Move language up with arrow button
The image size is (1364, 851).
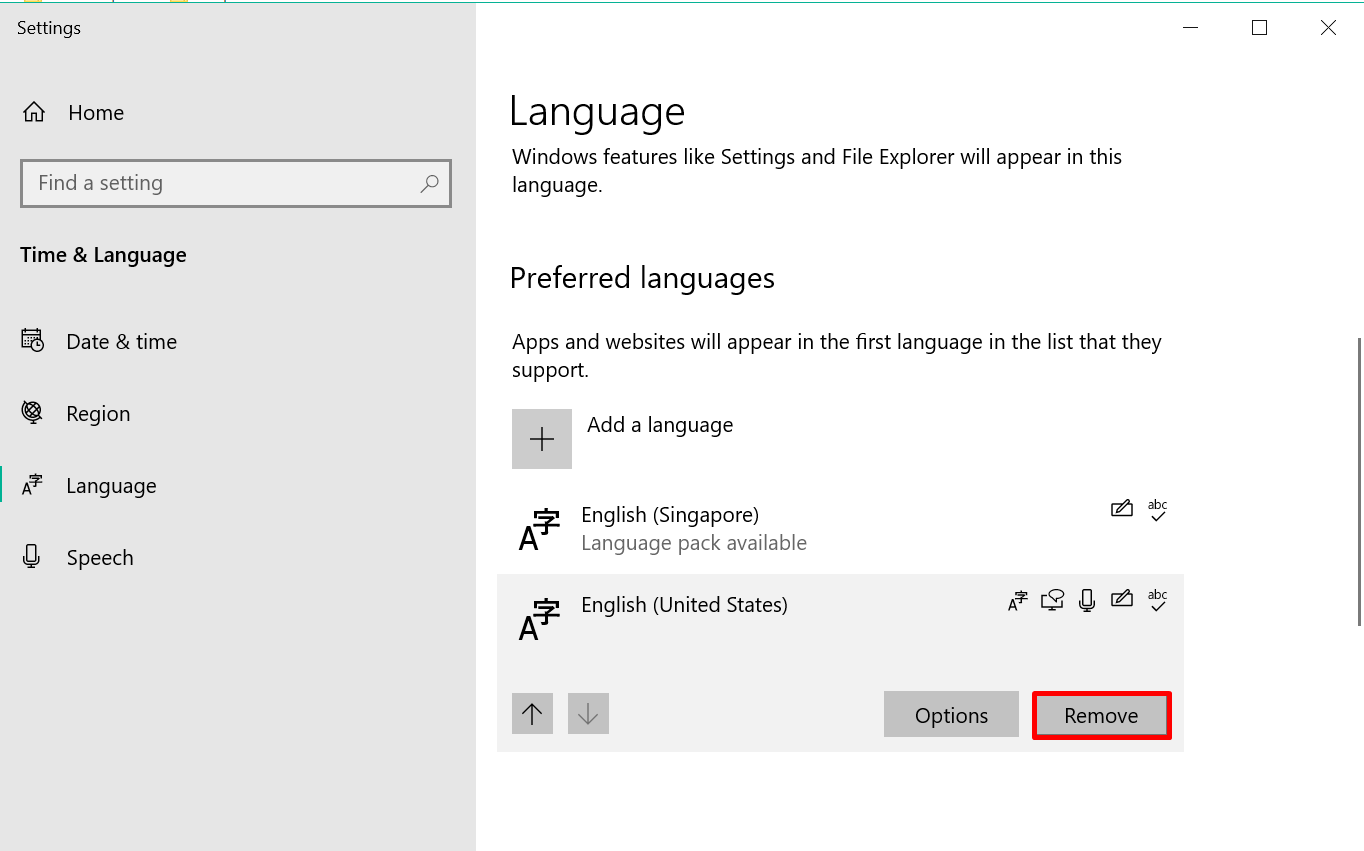coord(532,714)
